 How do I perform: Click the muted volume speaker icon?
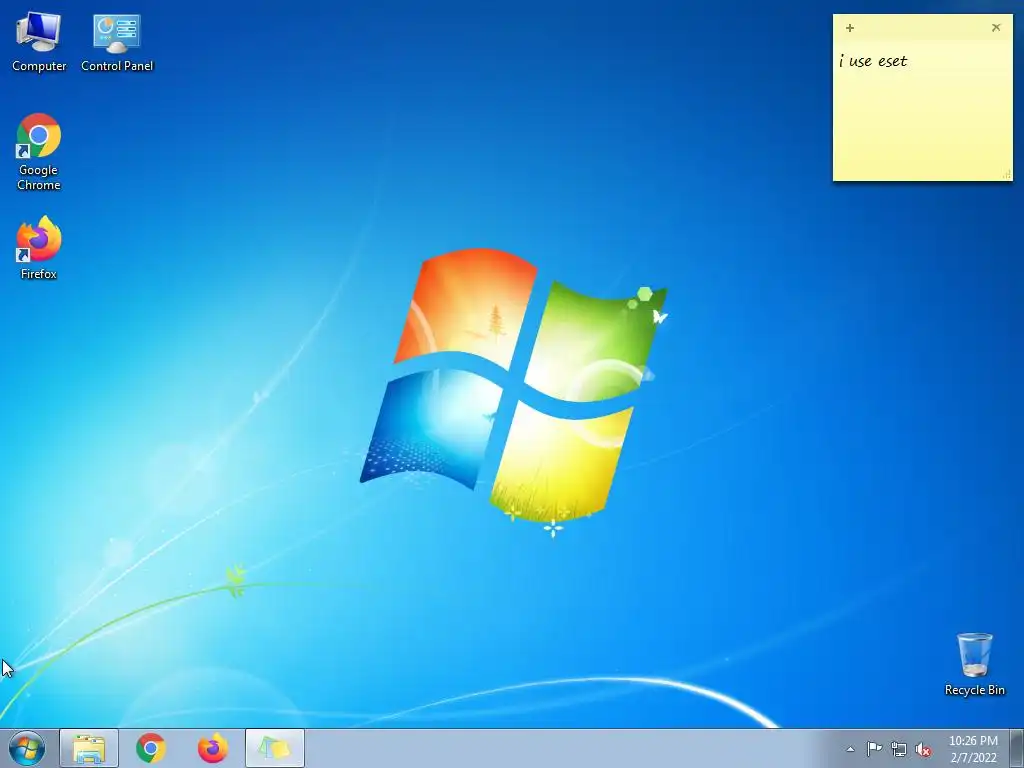(923, 750)
